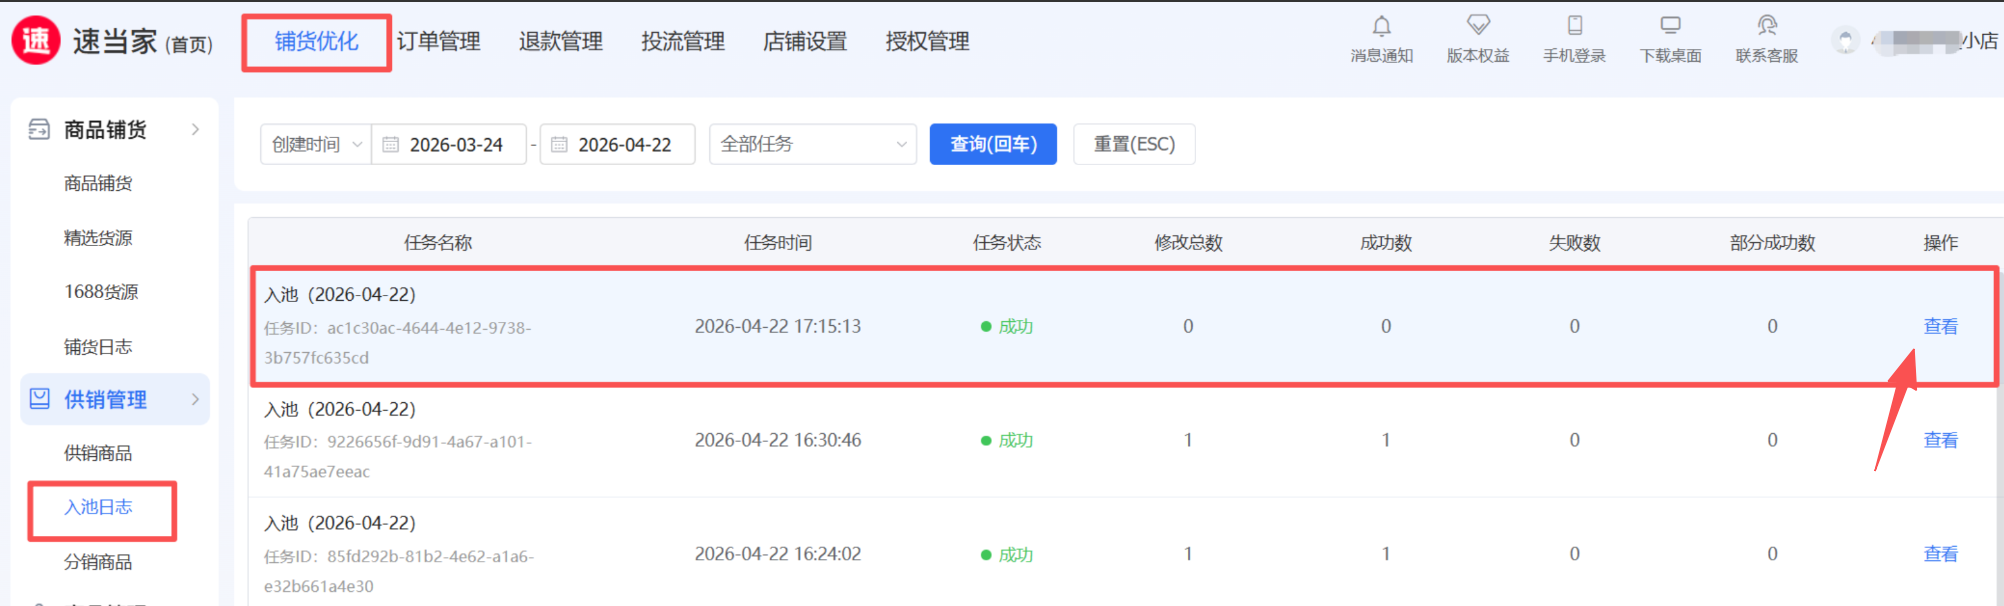Switch to the 订单管理 tab

[438, 42]
